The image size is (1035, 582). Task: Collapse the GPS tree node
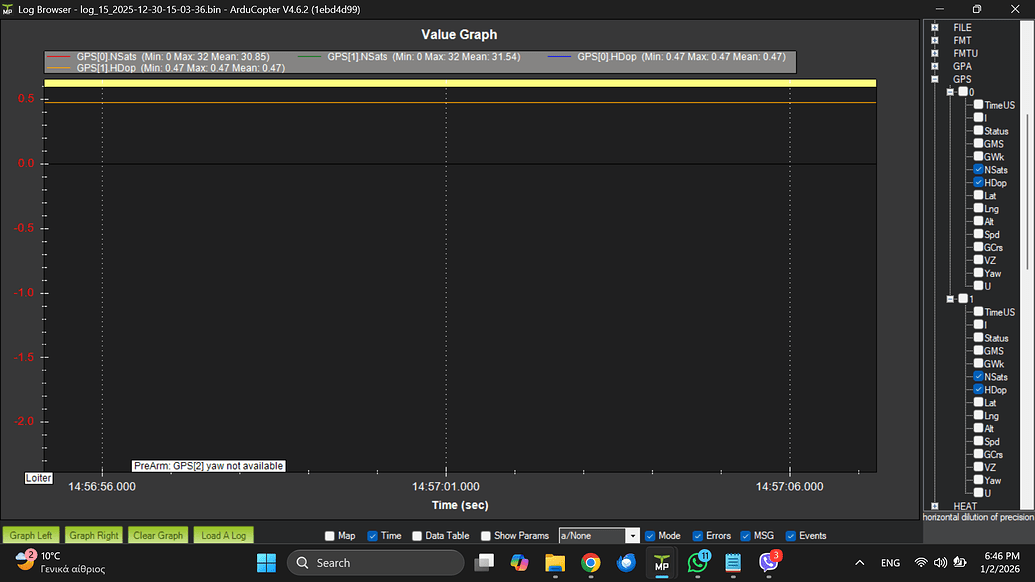pos(935,79)
